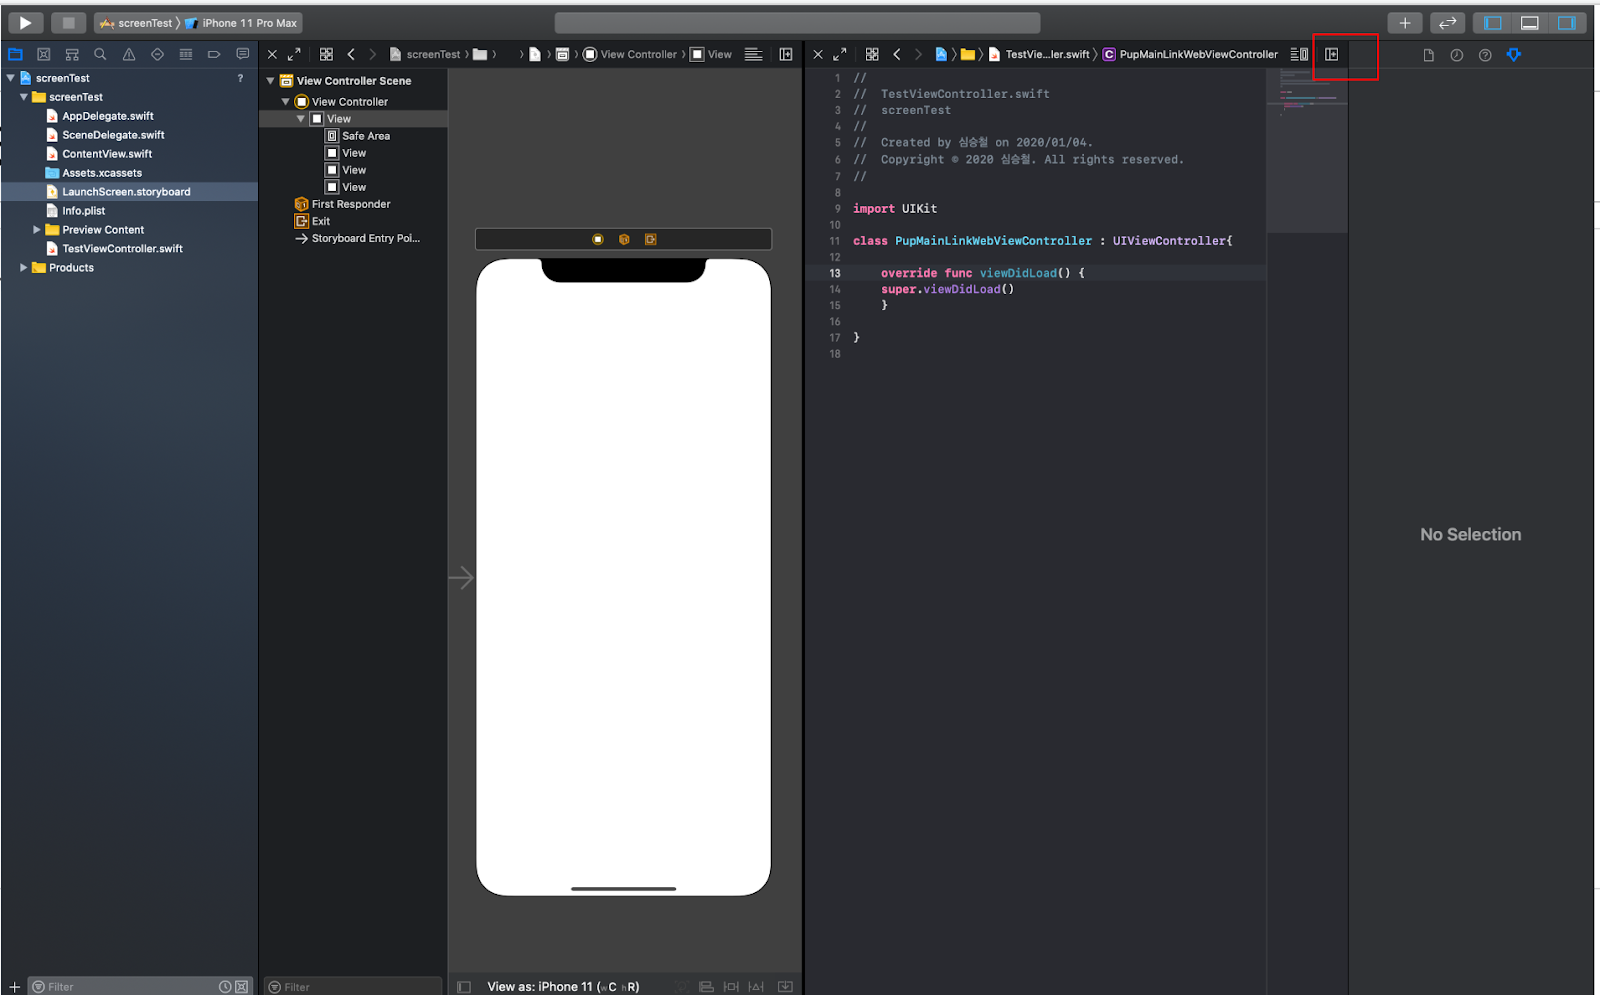Choose iPhone 11 Pro Max run destination
The image size is (1600, 995).
pyautogui.click(x=241, y=22)
